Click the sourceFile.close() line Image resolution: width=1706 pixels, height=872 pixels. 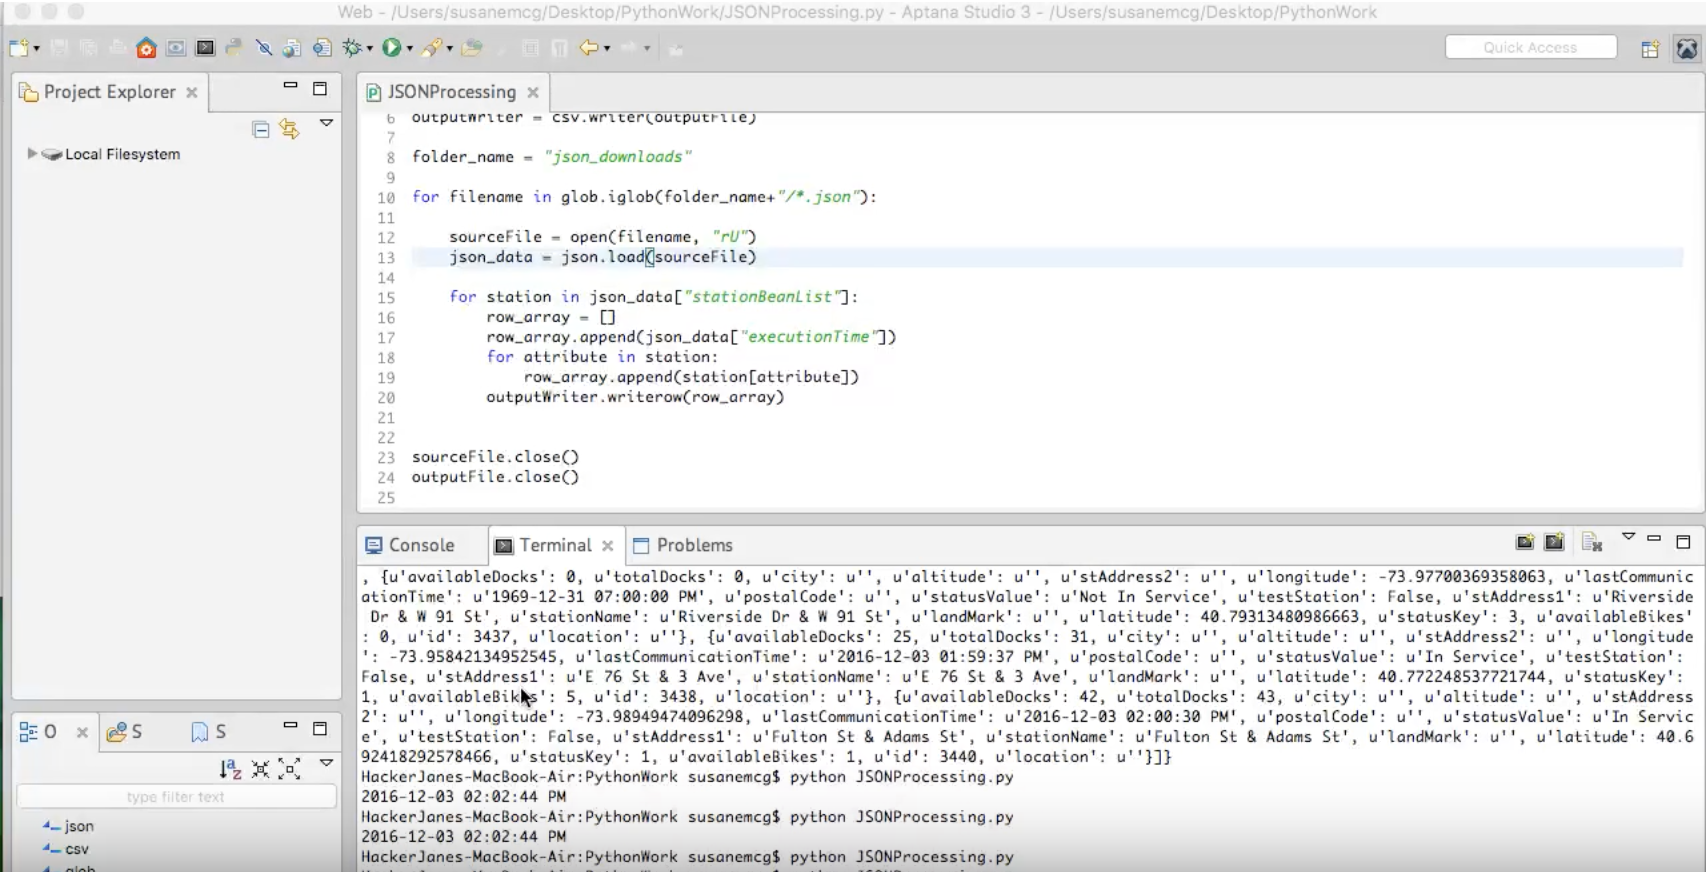coord(495,457)
